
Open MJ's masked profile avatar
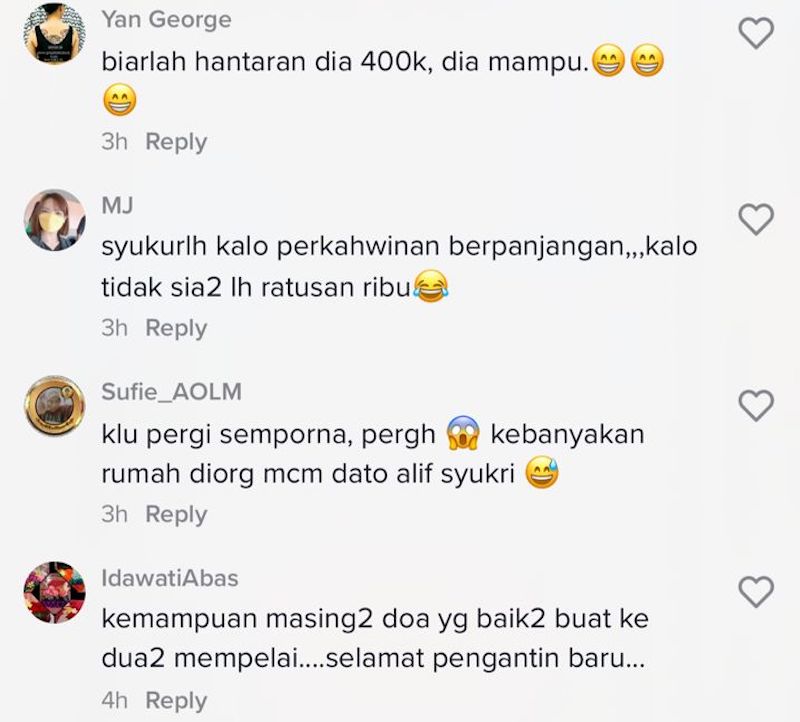[55, 220]
